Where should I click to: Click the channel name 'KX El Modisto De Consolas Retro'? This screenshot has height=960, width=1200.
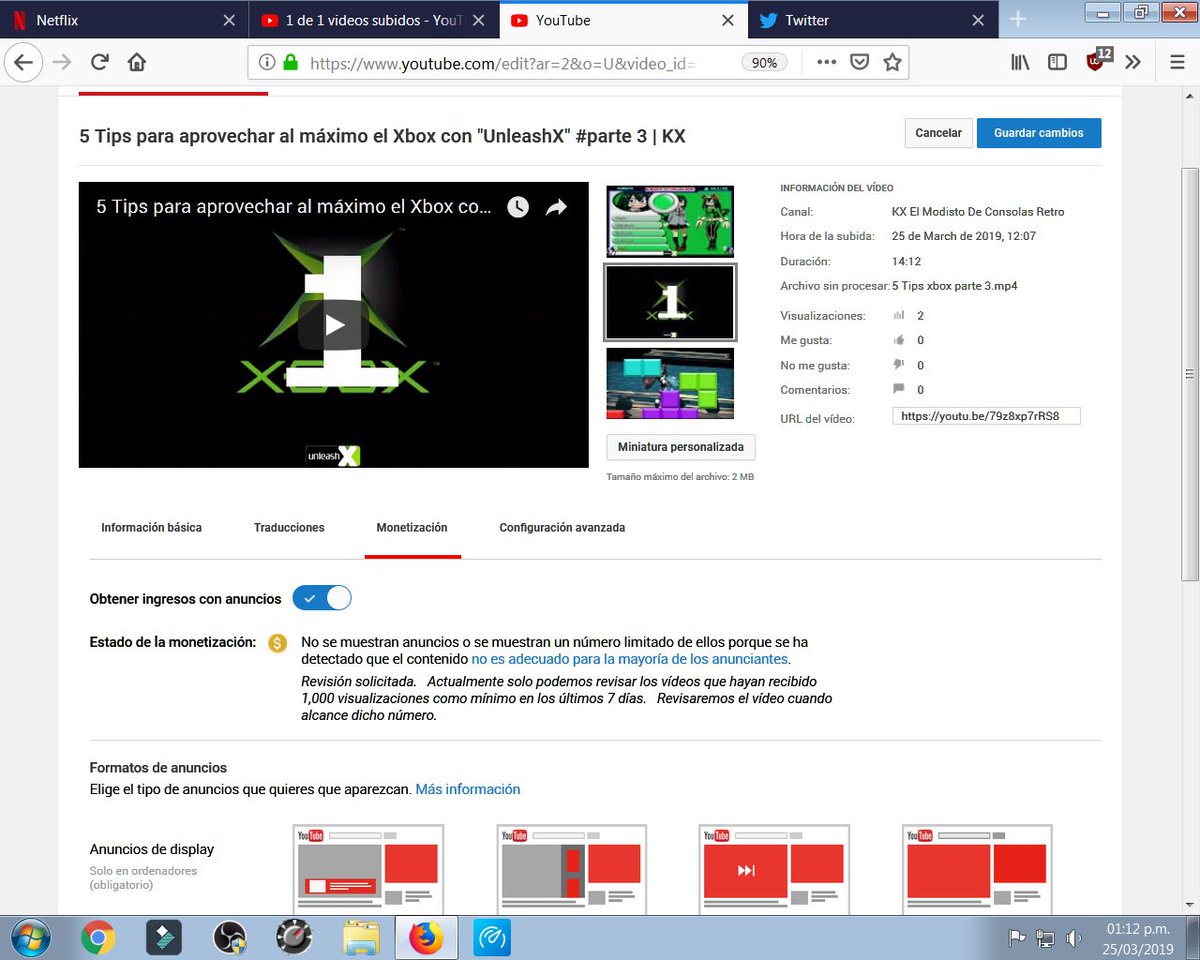pos(978,212)
